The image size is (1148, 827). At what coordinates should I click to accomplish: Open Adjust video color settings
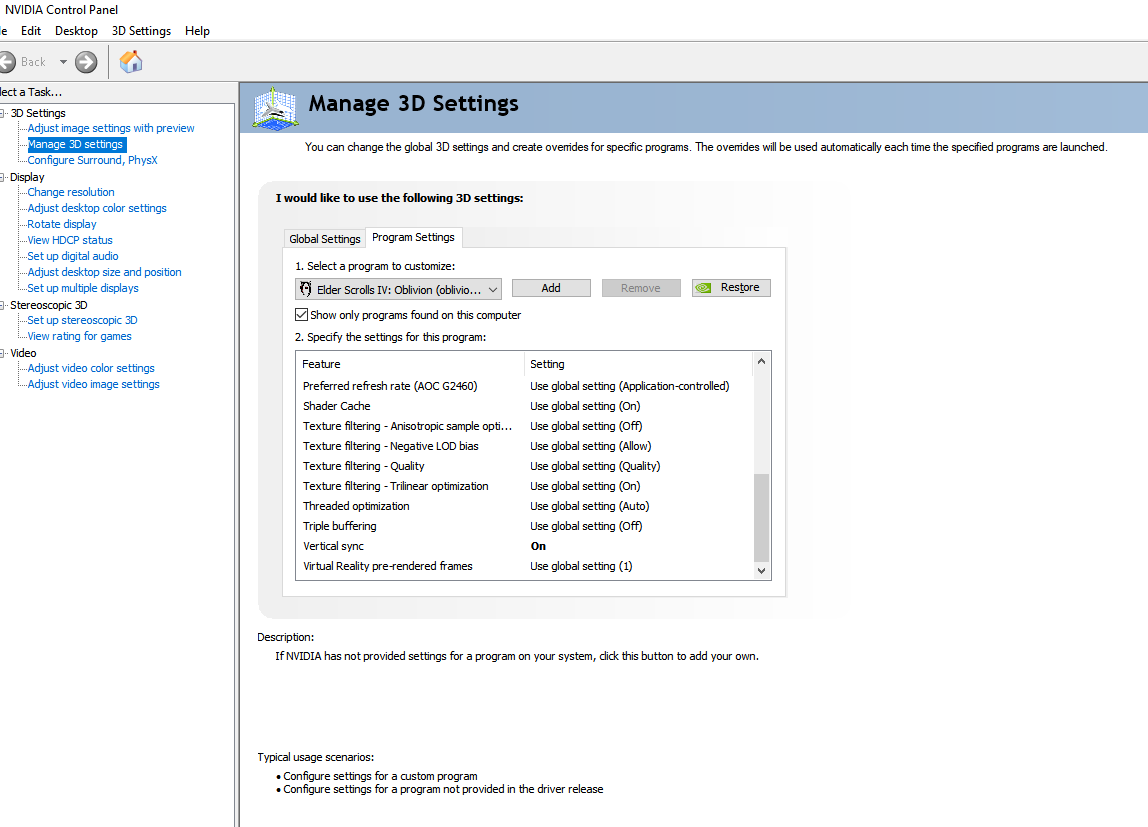click(x=91, y=368)
